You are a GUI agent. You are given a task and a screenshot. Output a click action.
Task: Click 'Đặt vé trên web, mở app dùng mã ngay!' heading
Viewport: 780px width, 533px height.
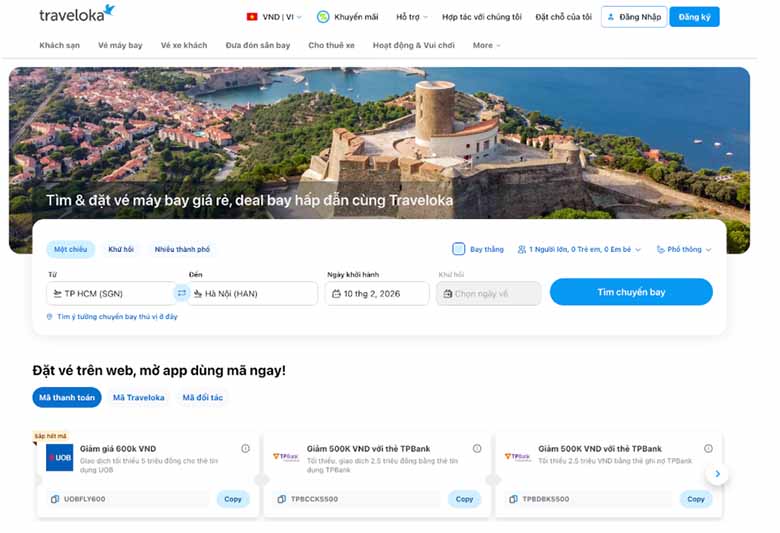tap(159, 371)
